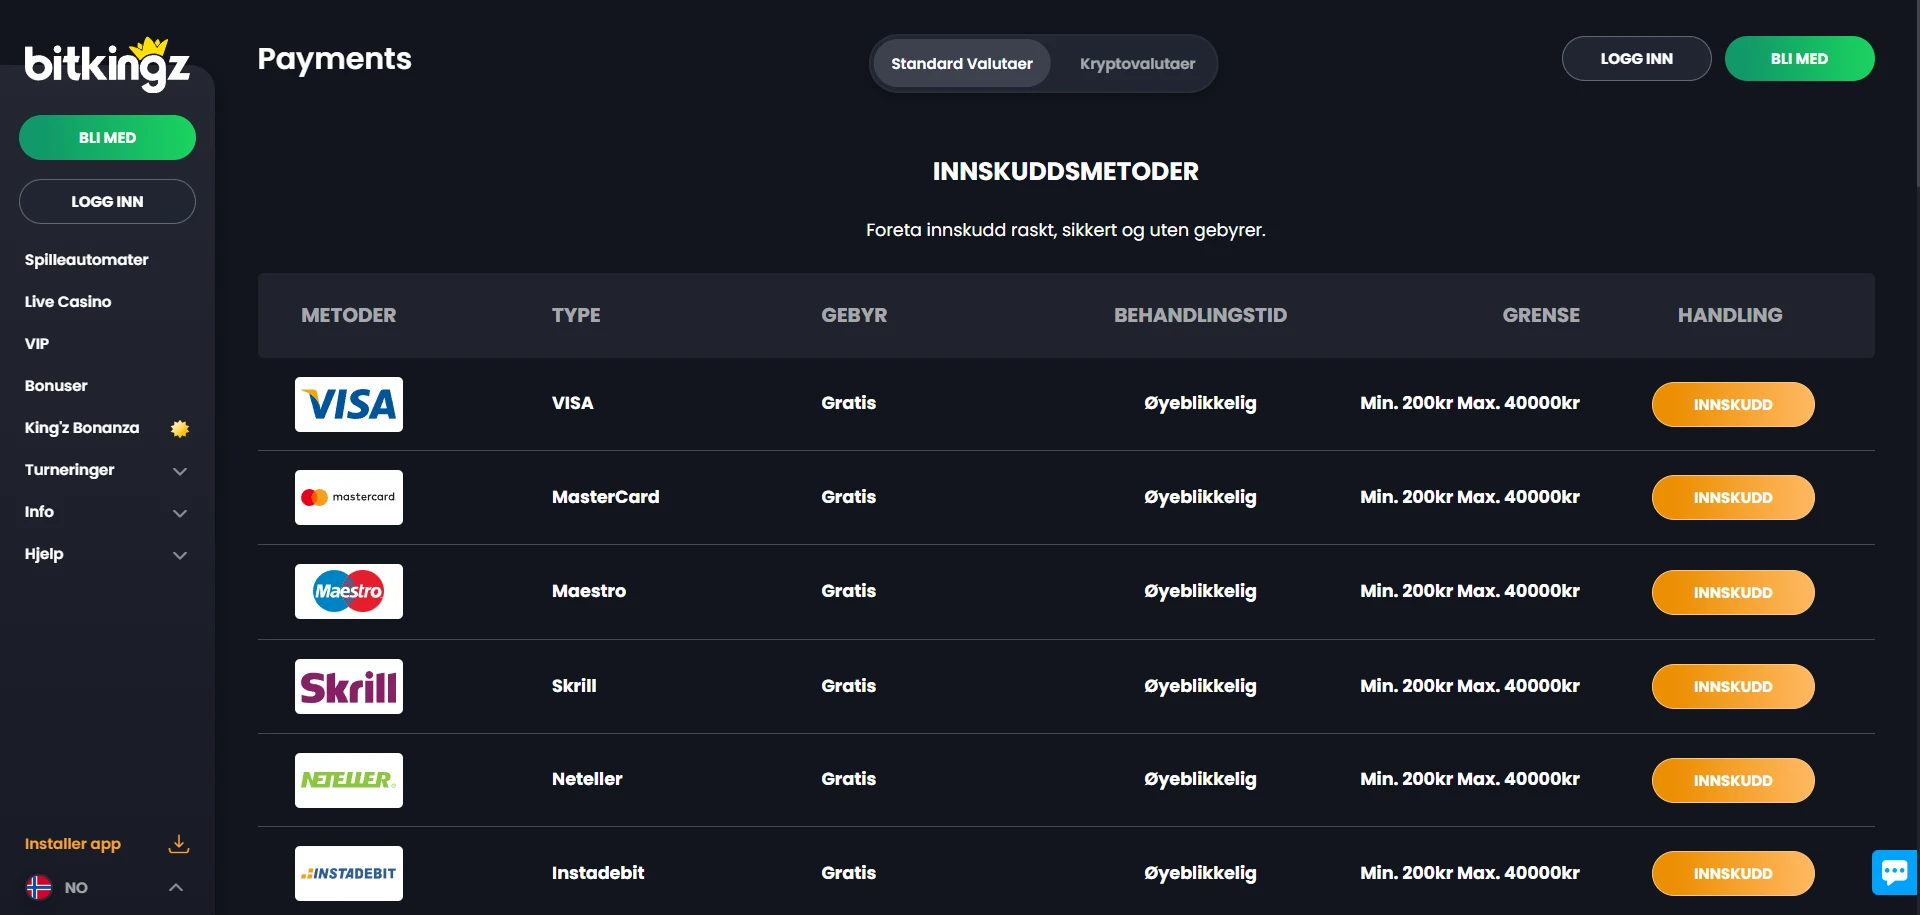Click the Neteller logo
Screen dimensions: 1920x915
[x=349, y=780]
